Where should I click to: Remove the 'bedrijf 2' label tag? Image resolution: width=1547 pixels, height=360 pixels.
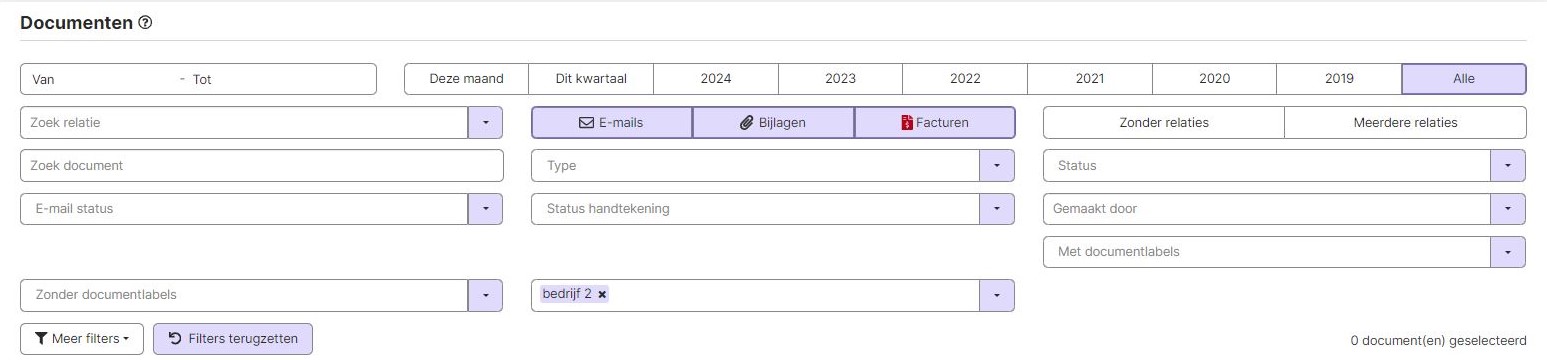[x=602, y=294]
